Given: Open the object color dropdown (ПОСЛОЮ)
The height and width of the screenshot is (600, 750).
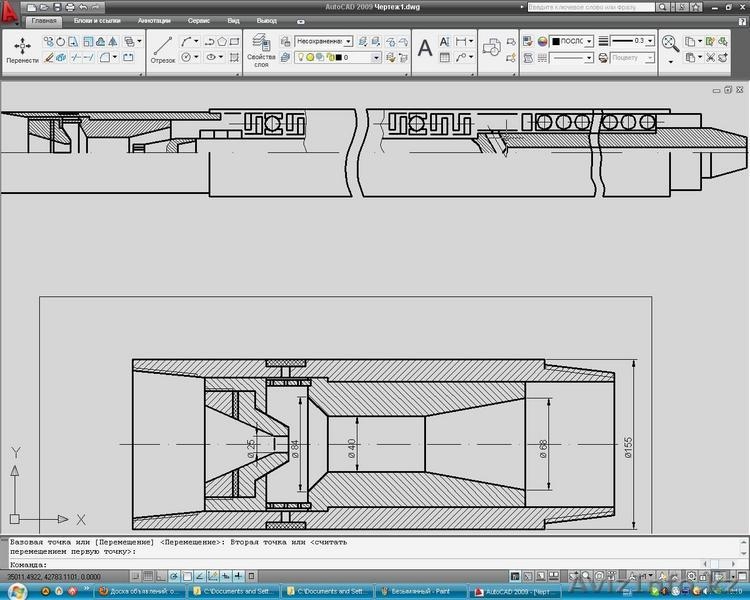Looking at the screenshot, I should coord(572,42).
